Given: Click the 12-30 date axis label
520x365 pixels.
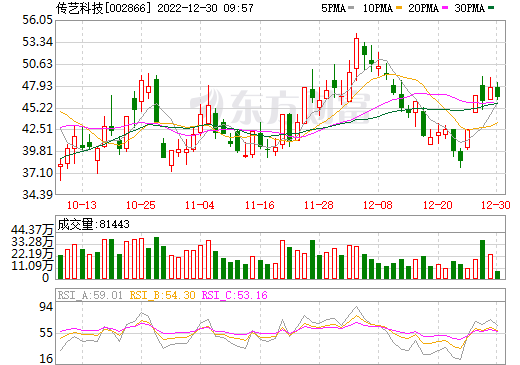Looking at the screenshot, I should 496,205.
